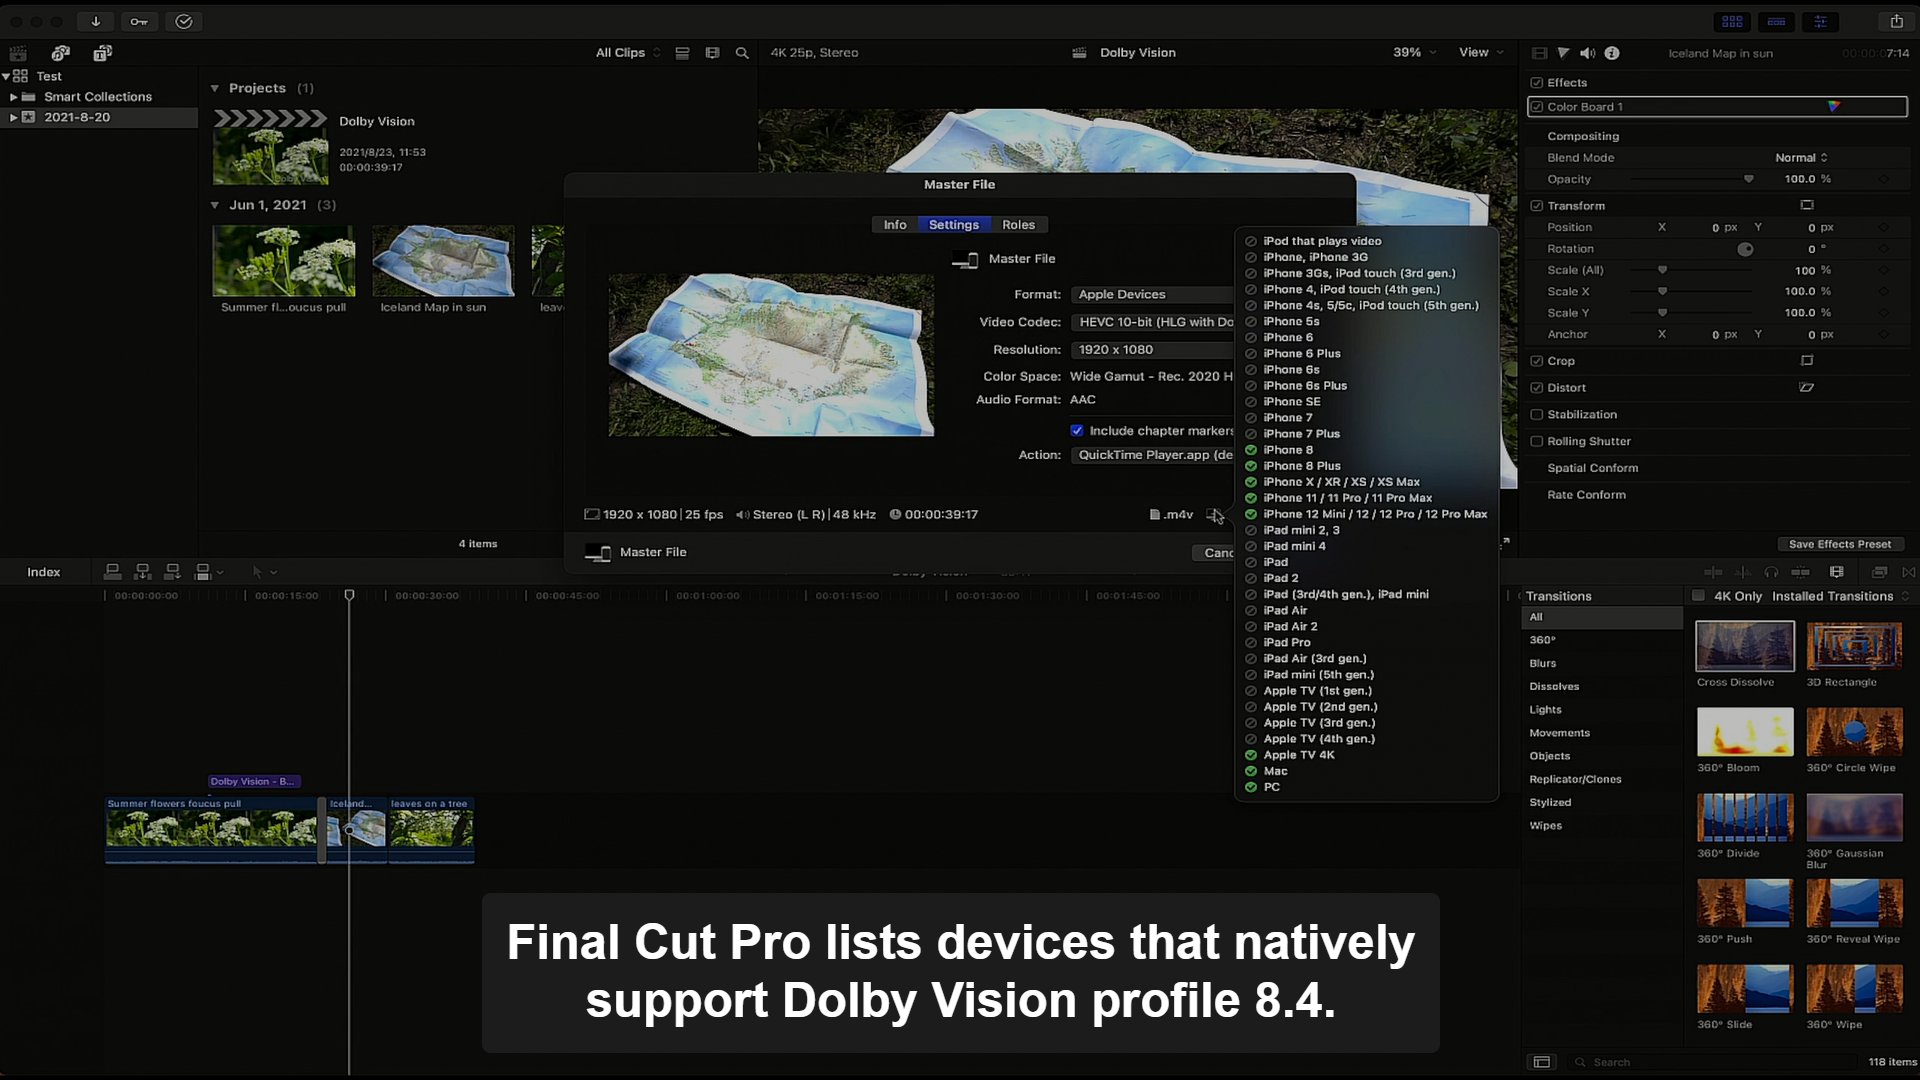Image resolution: width=1920 pixels, height=1080 pixels.
Task: Enable the Stabilization checkbox
Action: click(x=1537, y=414)
